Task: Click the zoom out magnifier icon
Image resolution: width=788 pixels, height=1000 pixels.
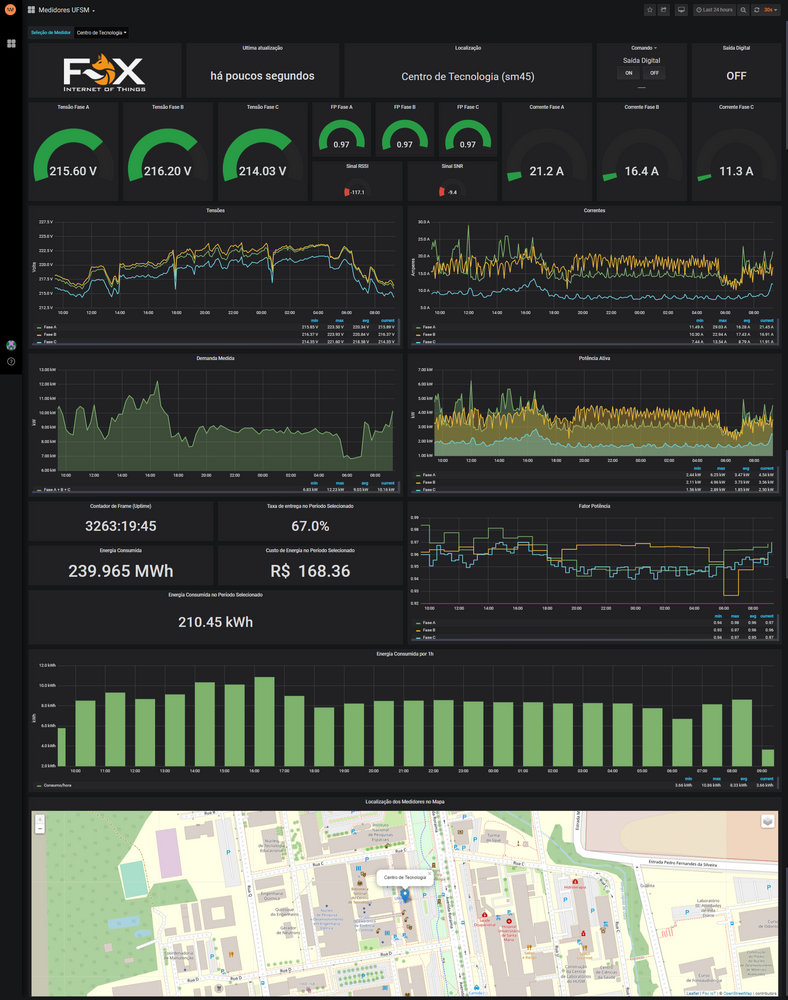Action: (743, 10)
